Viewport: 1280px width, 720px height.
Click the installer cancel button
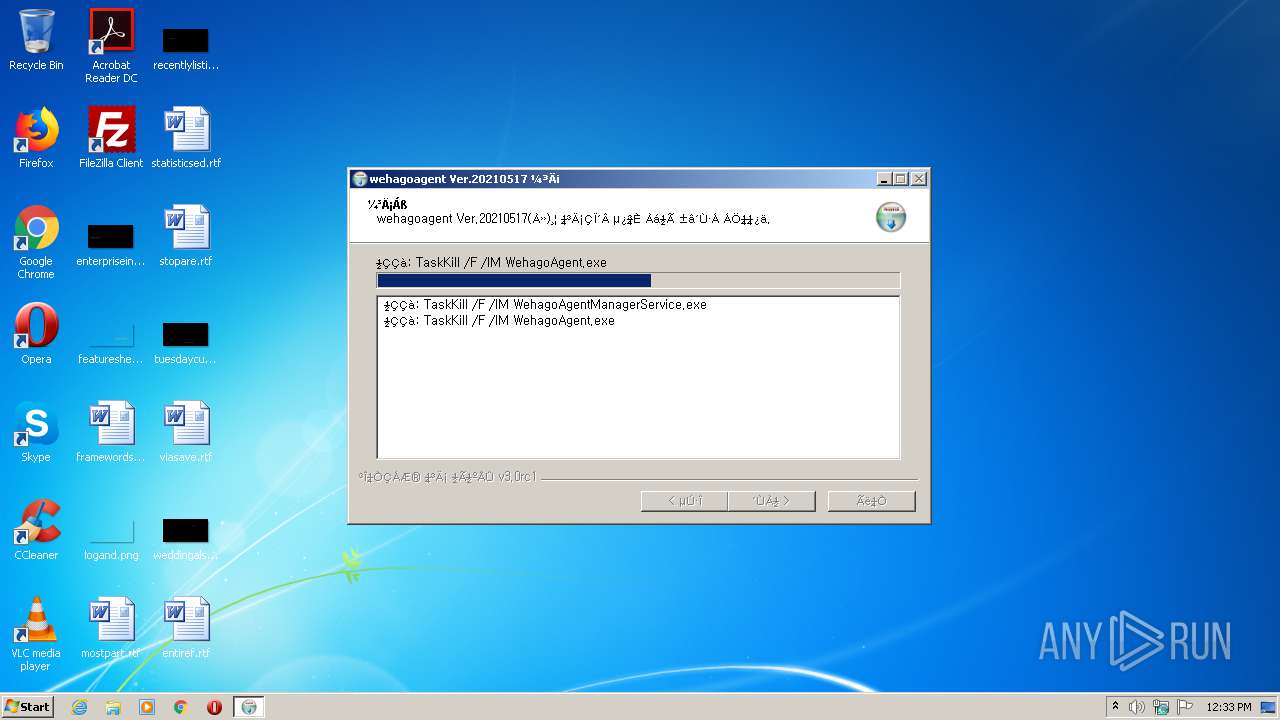(871, 501)
